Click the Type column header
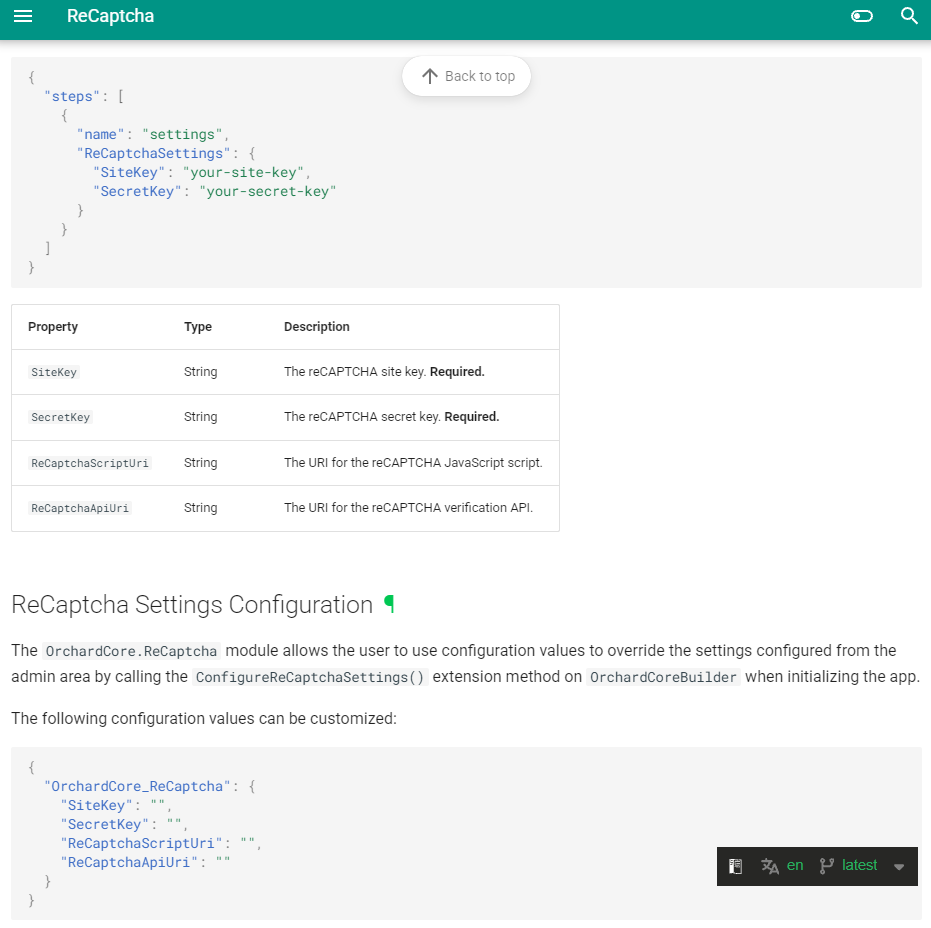931x928 pixels. 198,327
